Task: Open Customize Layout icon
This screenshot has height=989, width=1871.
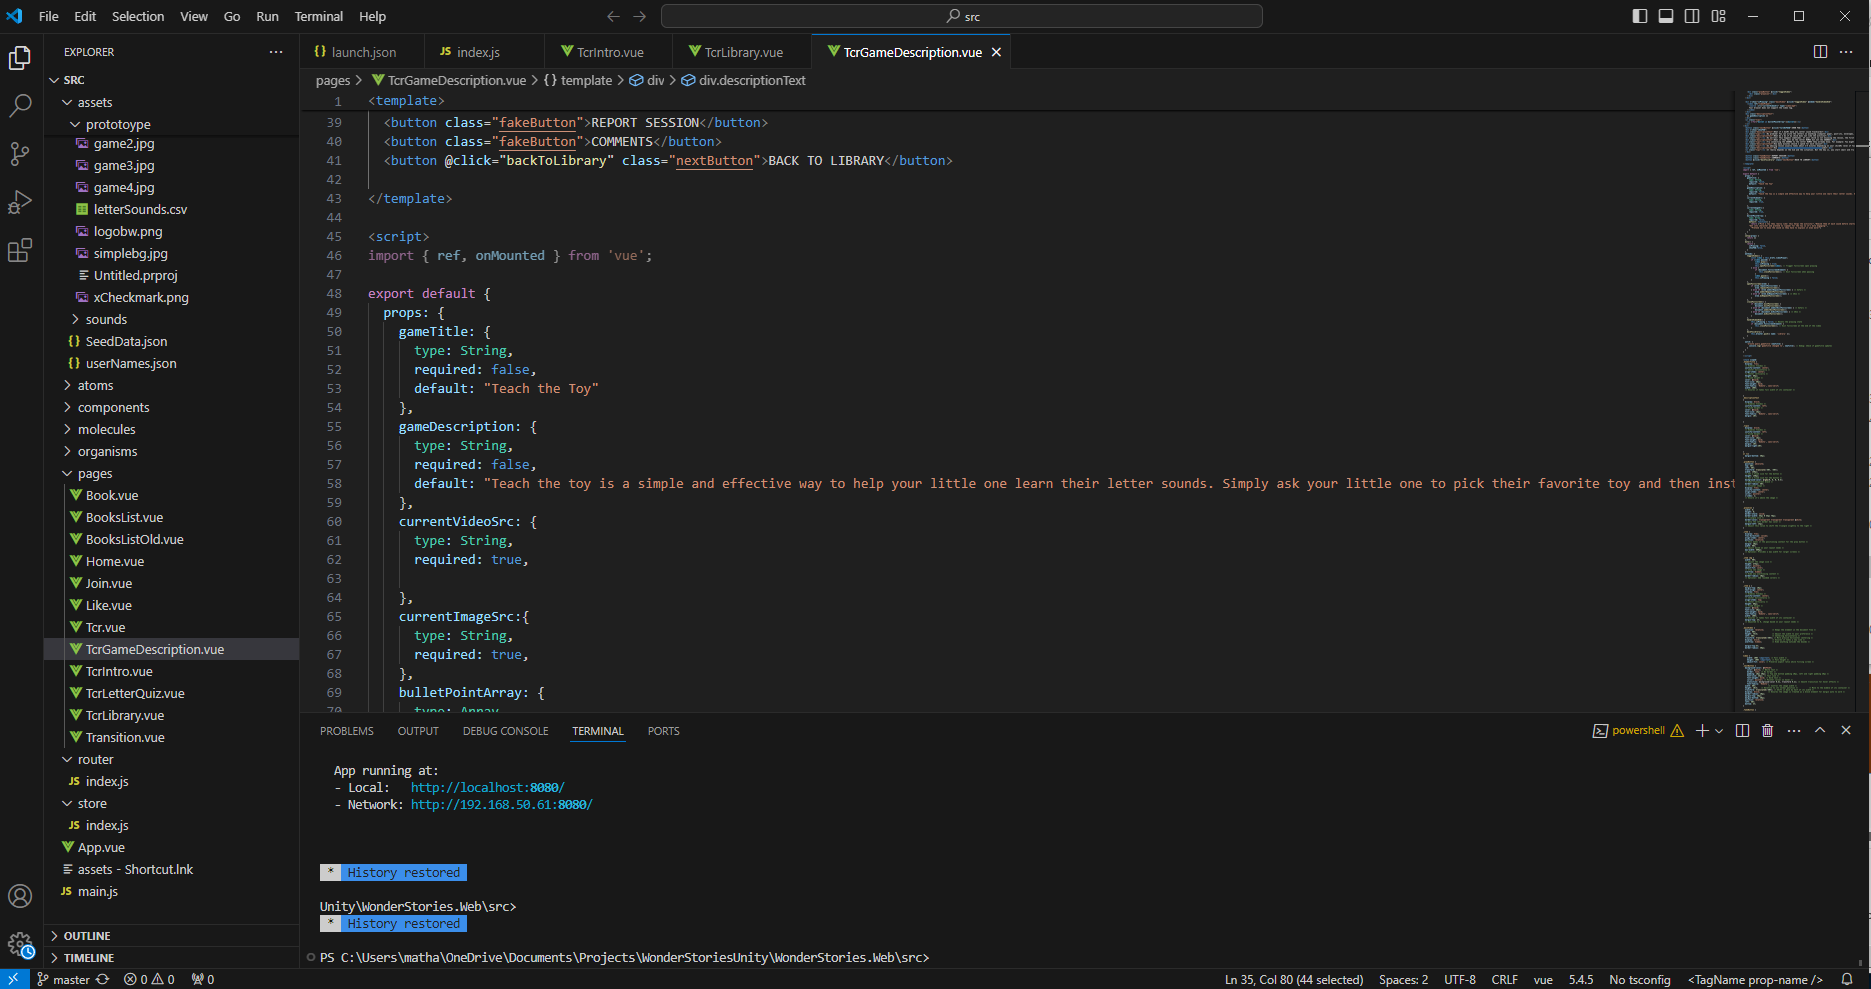Action: pos(1719,16)
